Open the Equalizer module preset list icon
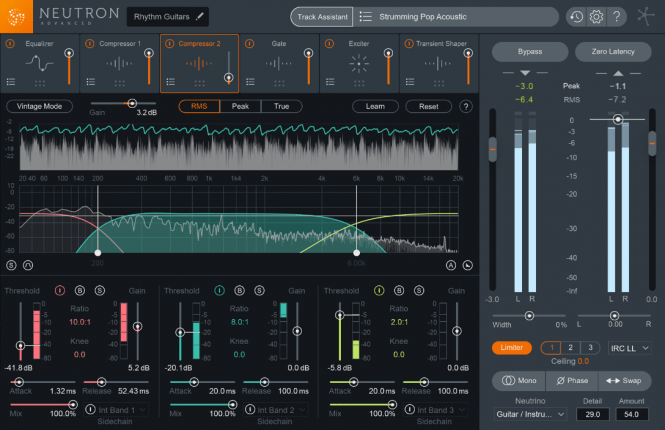This screenshot has height=430, width=665. click(11, 81)
